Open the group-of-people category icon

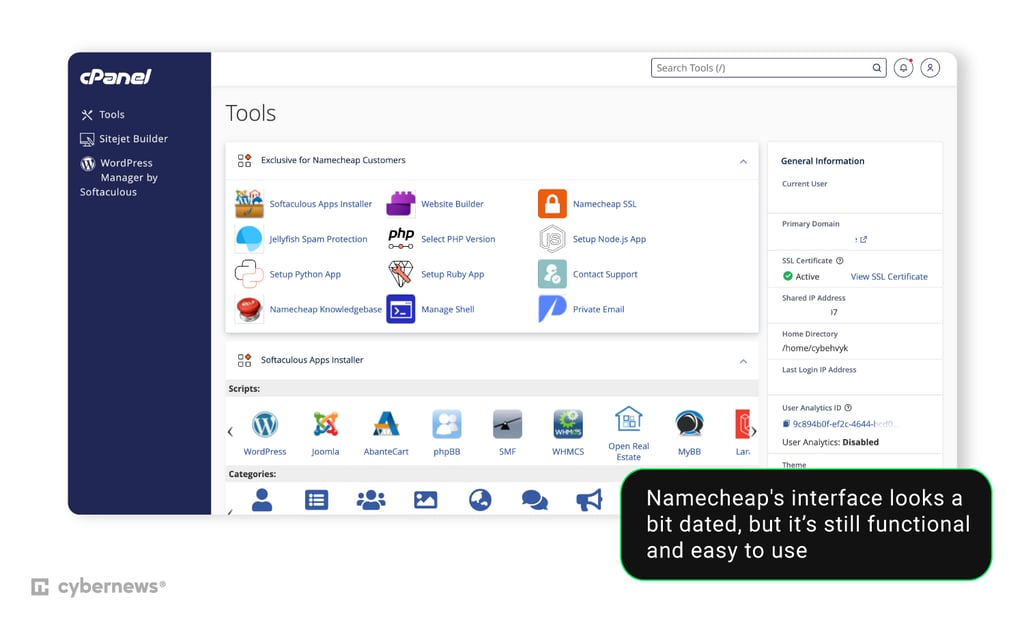371,500
